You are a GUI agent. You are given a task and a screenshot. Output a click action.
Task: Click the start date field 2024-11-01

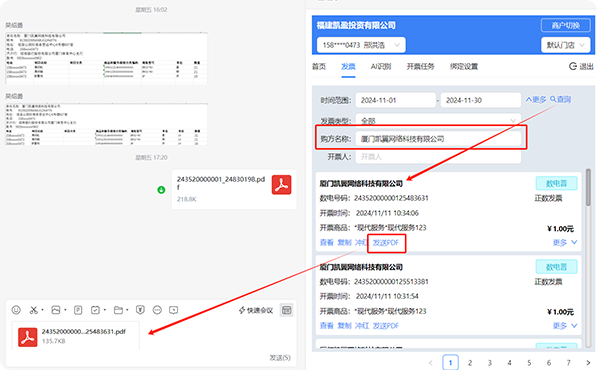[x=396, y=100]
